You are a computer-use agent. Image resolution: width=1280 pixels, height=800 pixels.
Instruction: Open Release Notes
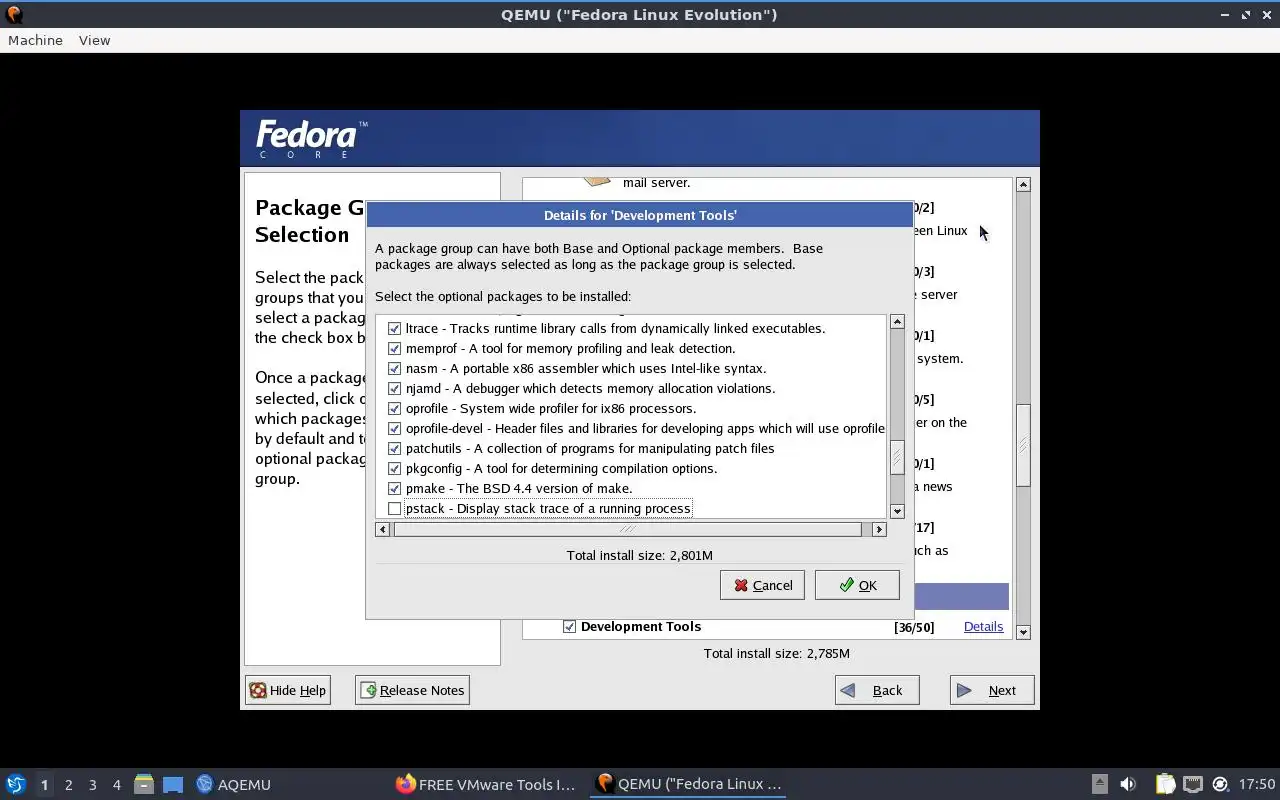412,690
